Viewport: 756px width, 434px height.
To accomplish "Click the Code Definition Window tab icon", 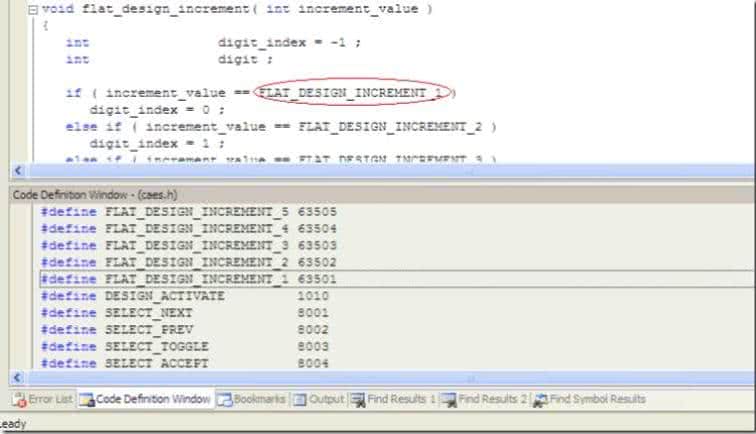I will pyautogui.click(x=86, y=399).
